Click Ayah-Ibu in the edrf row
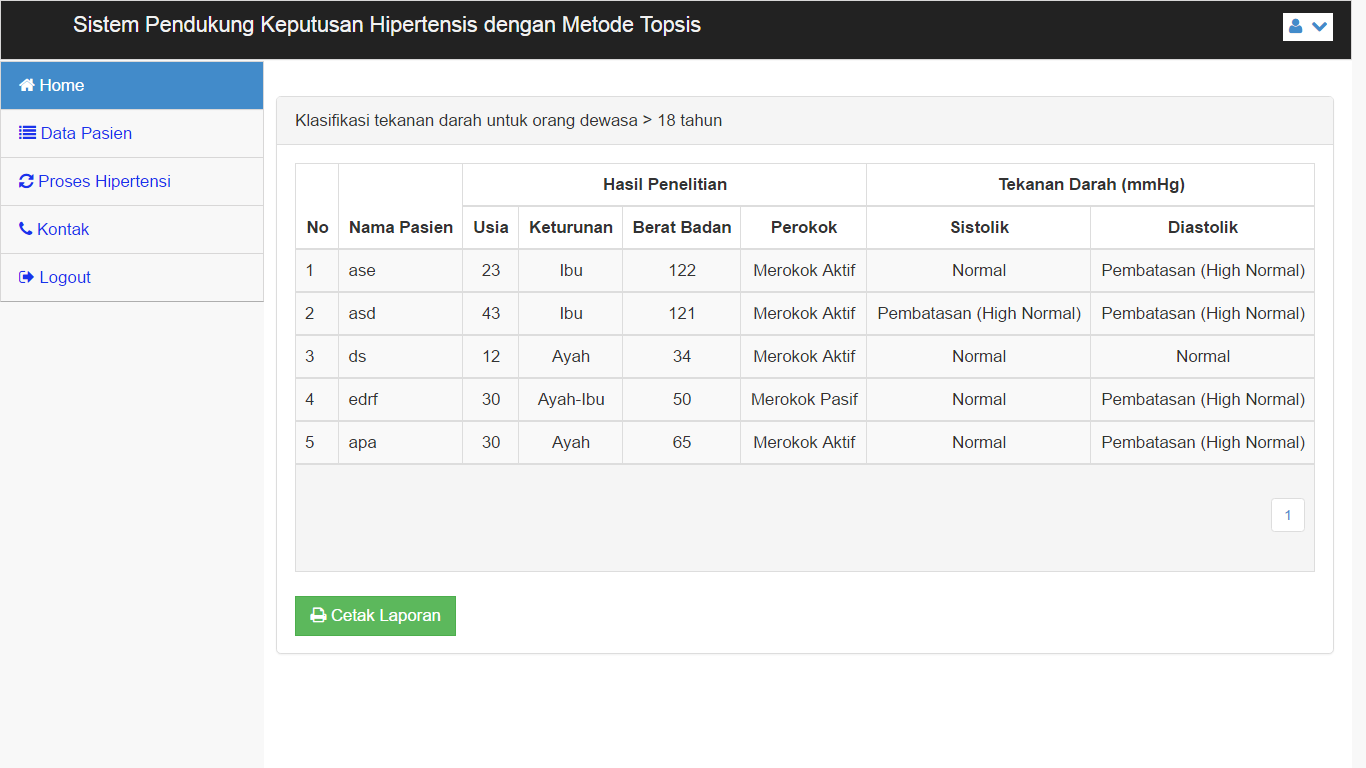Image resolution: width=1366 pixels, height=768 pixels. [571, 399]
